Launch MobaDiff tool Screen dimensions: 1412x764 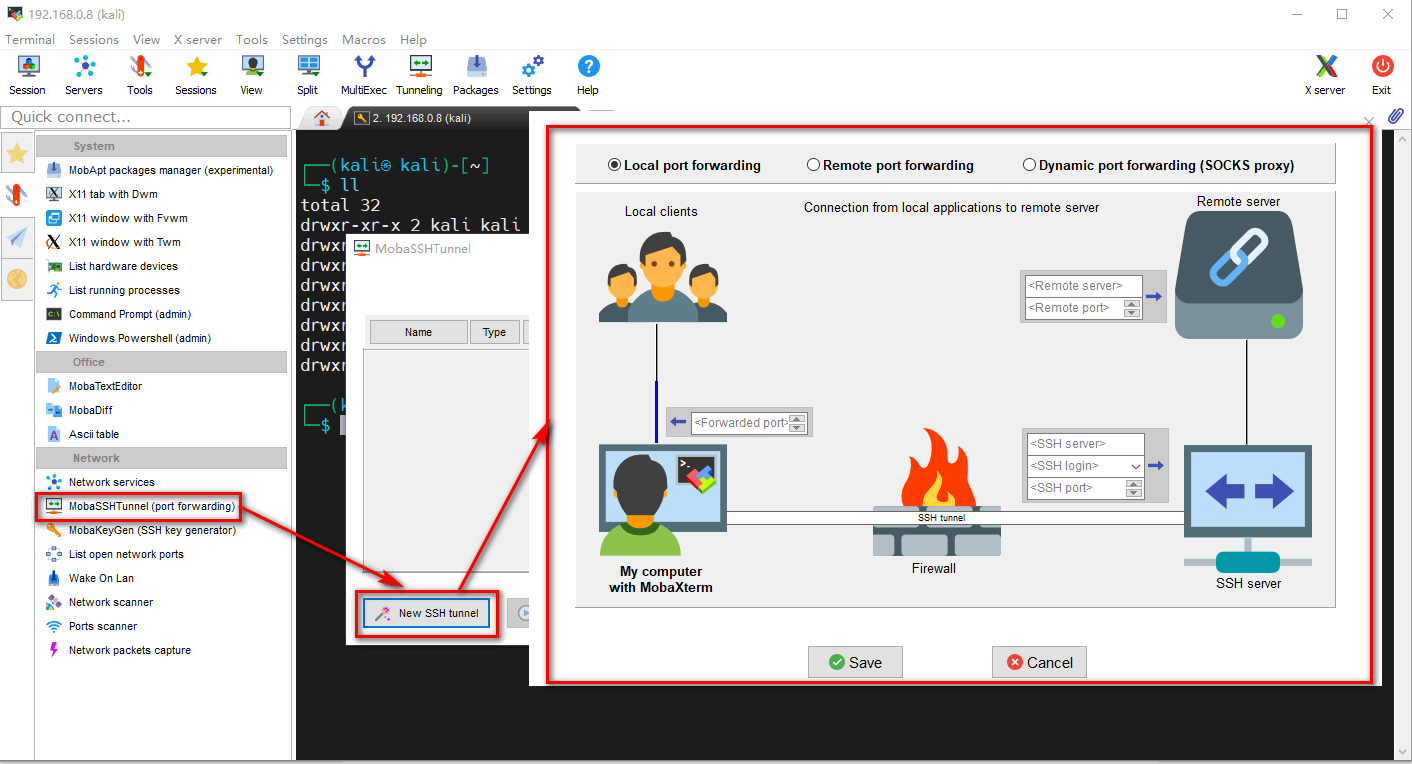(x=81, y=410)
